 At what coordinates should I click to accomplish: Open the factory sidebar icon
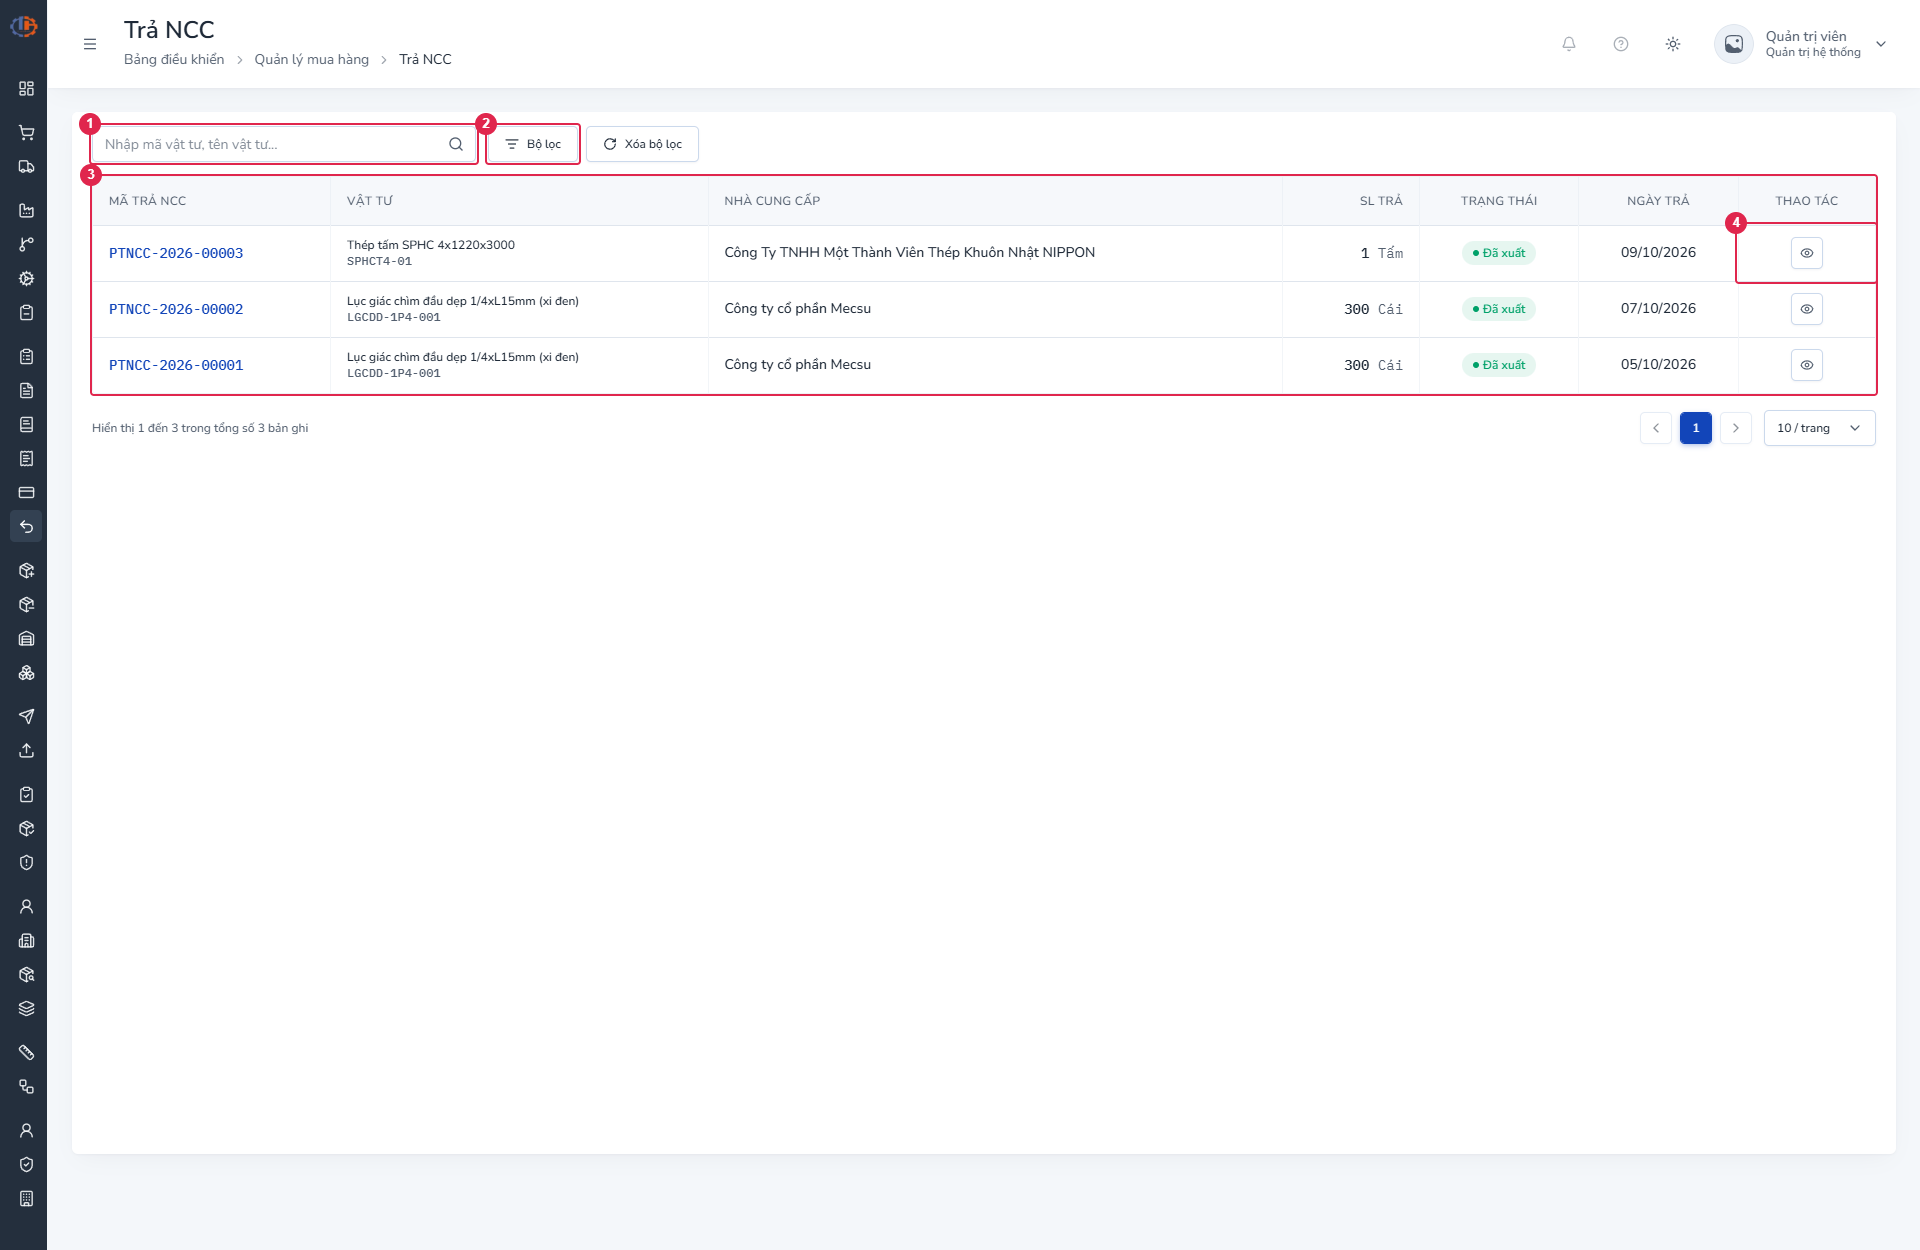[x=26, y=211]
